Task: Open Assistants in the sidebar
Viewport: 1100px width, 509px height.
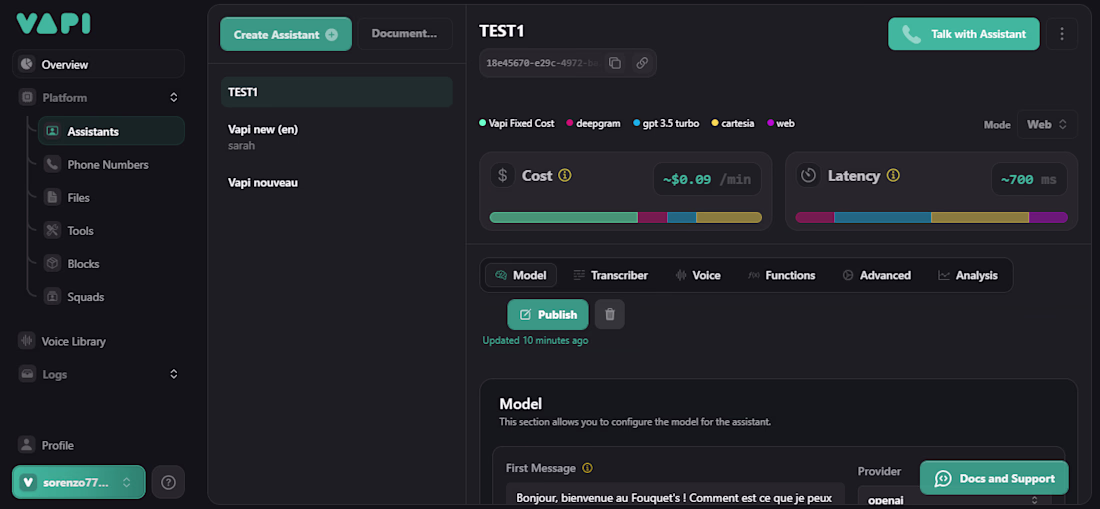Action: point(112,131)
